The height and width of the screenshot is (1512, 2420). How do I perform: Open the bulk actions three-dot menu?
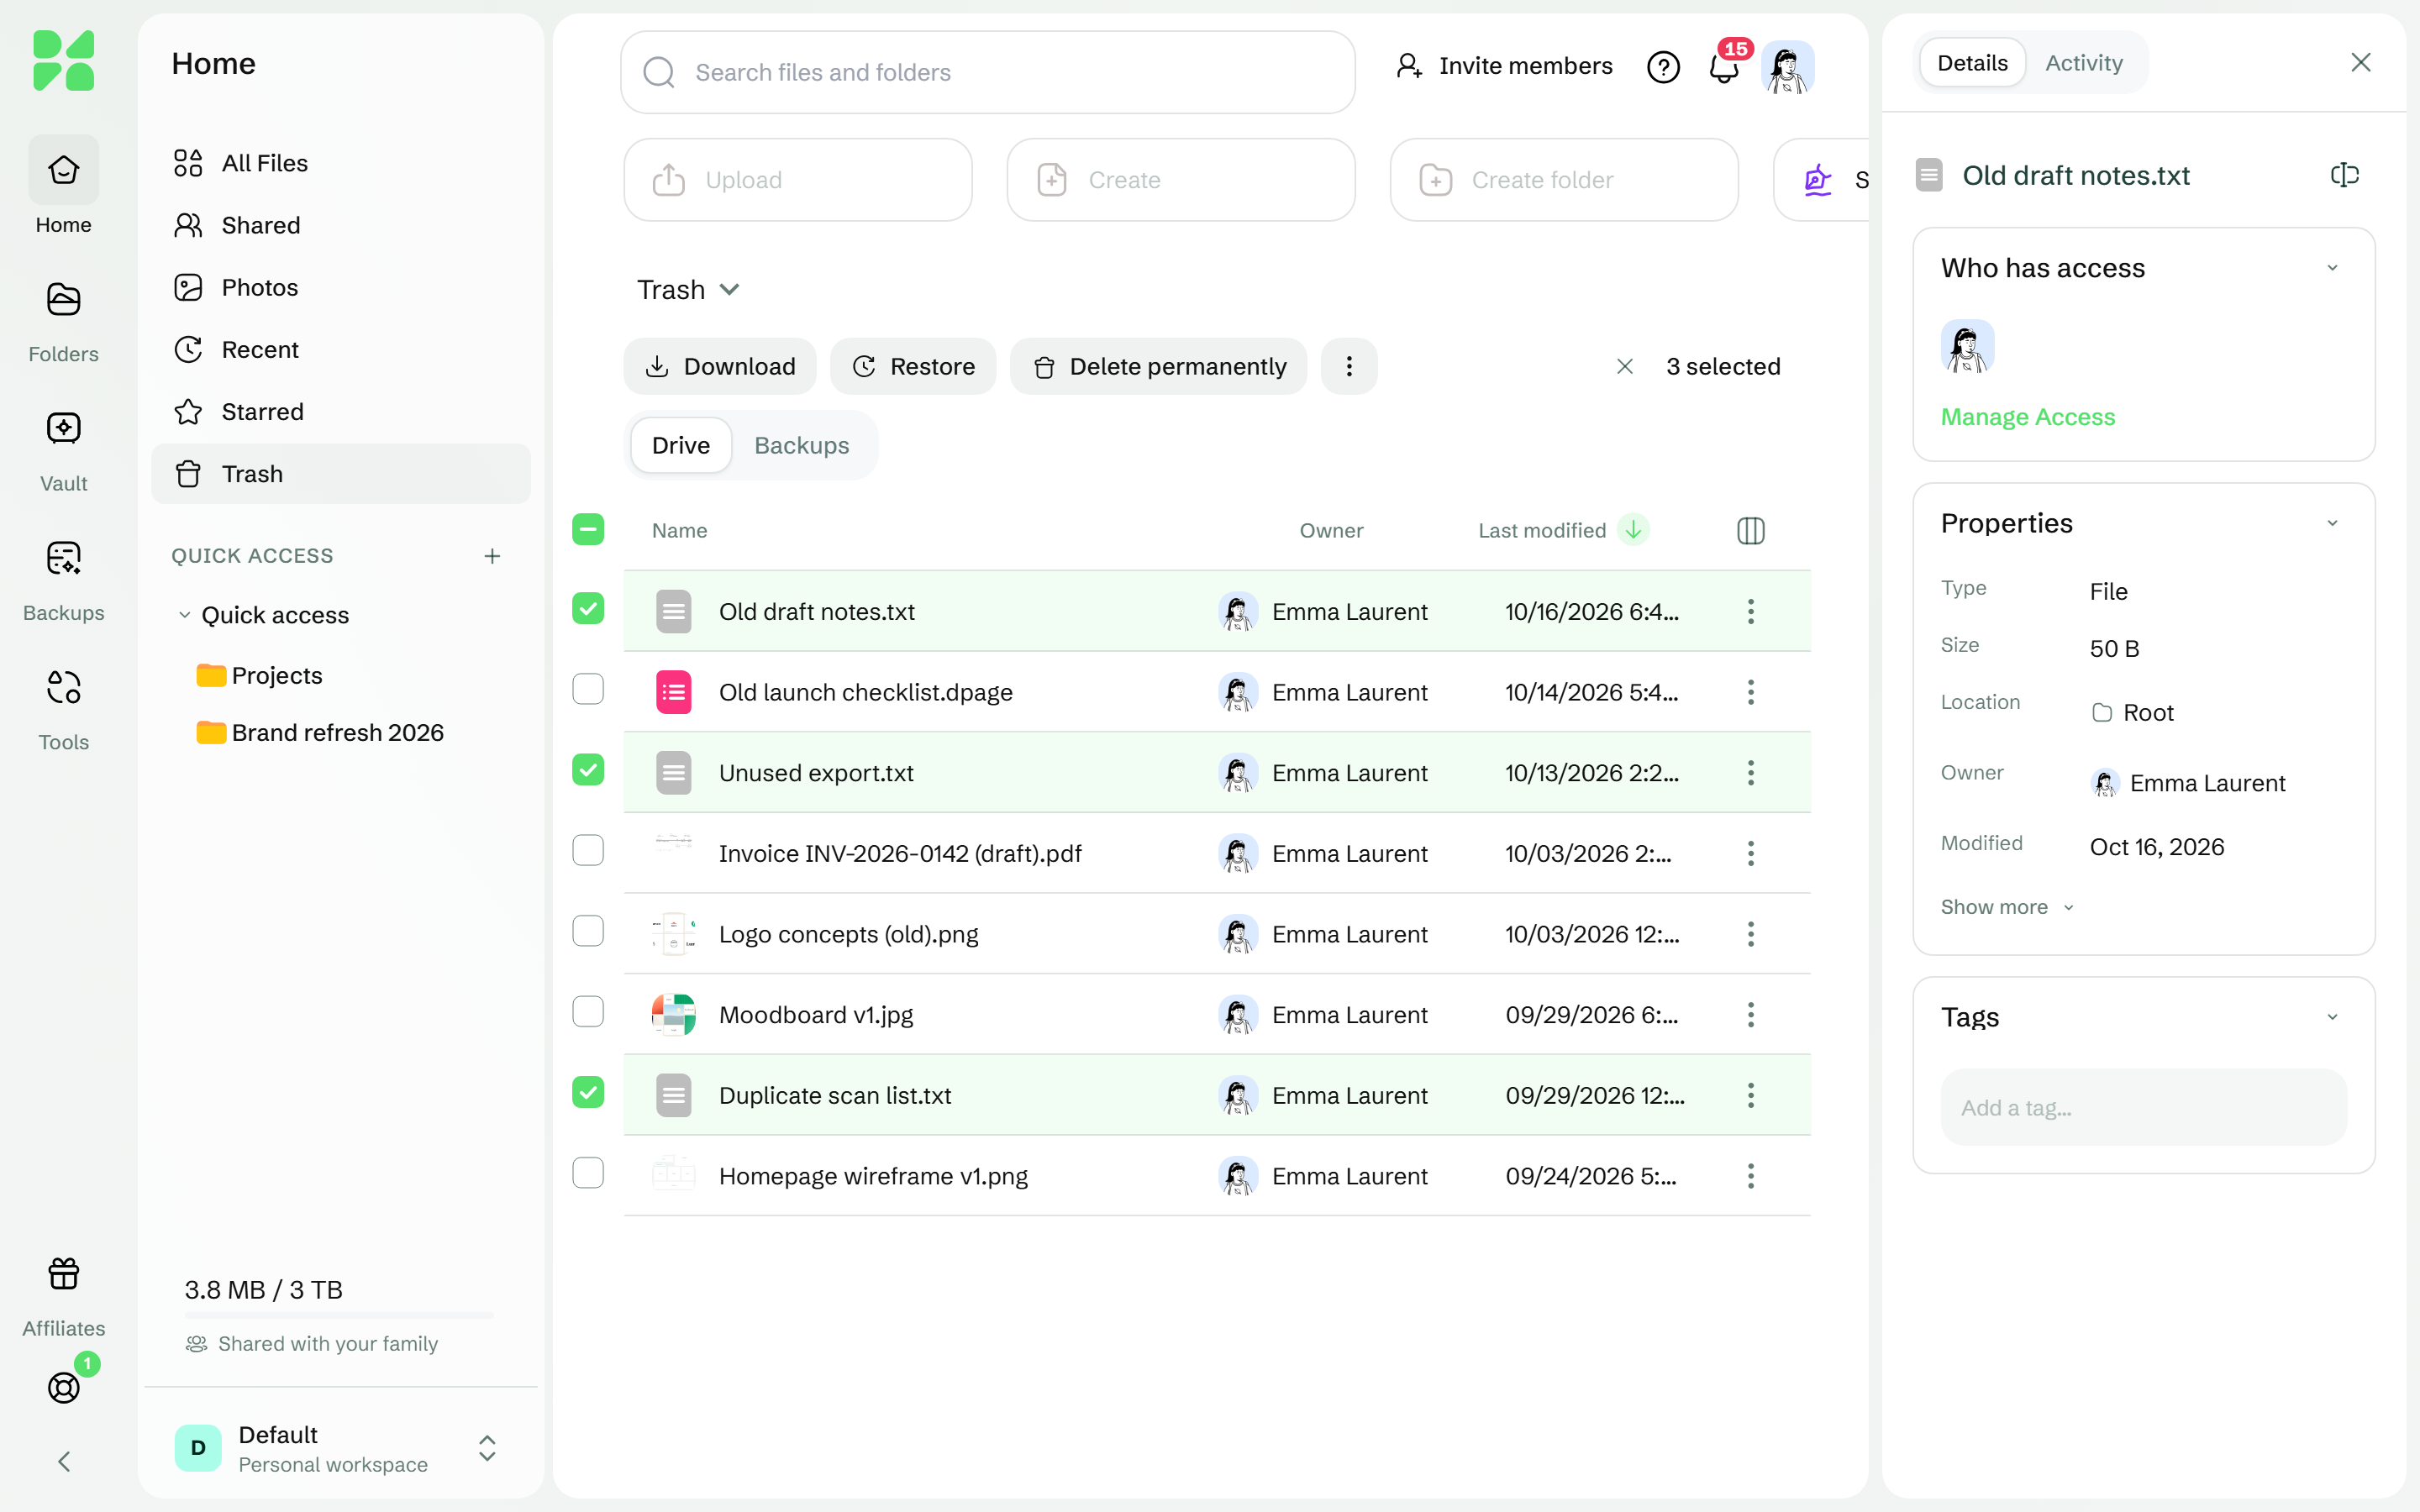click(1349, 366)
